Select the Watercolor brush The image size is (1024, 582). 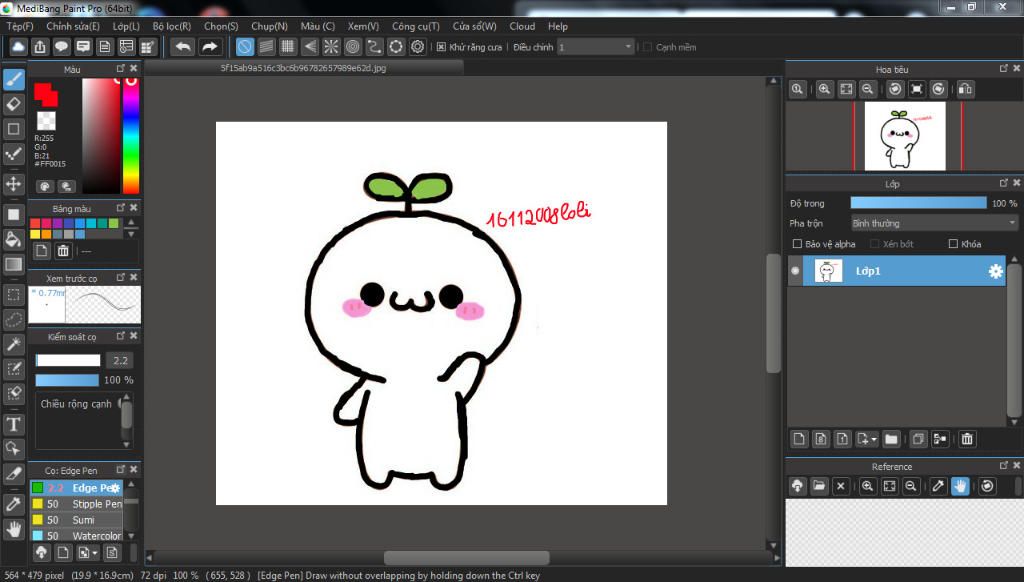coord(76,536)
